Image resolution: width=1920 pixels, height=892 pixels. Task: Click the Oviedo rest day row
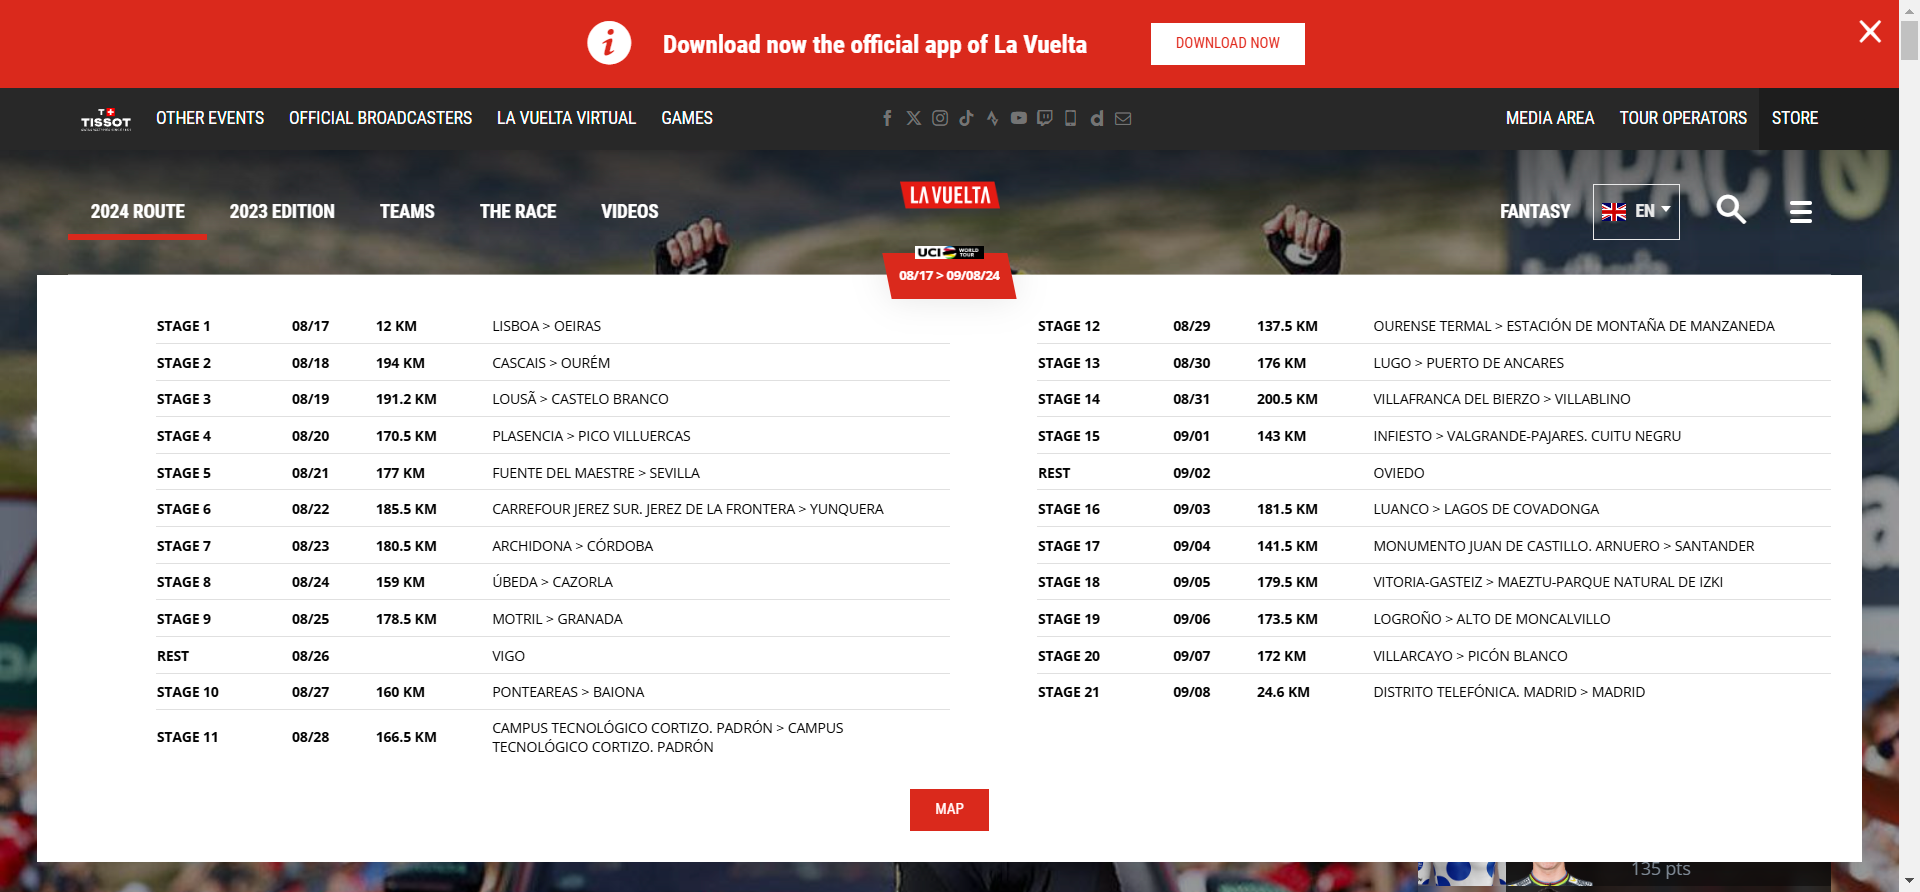point(1434,473)
